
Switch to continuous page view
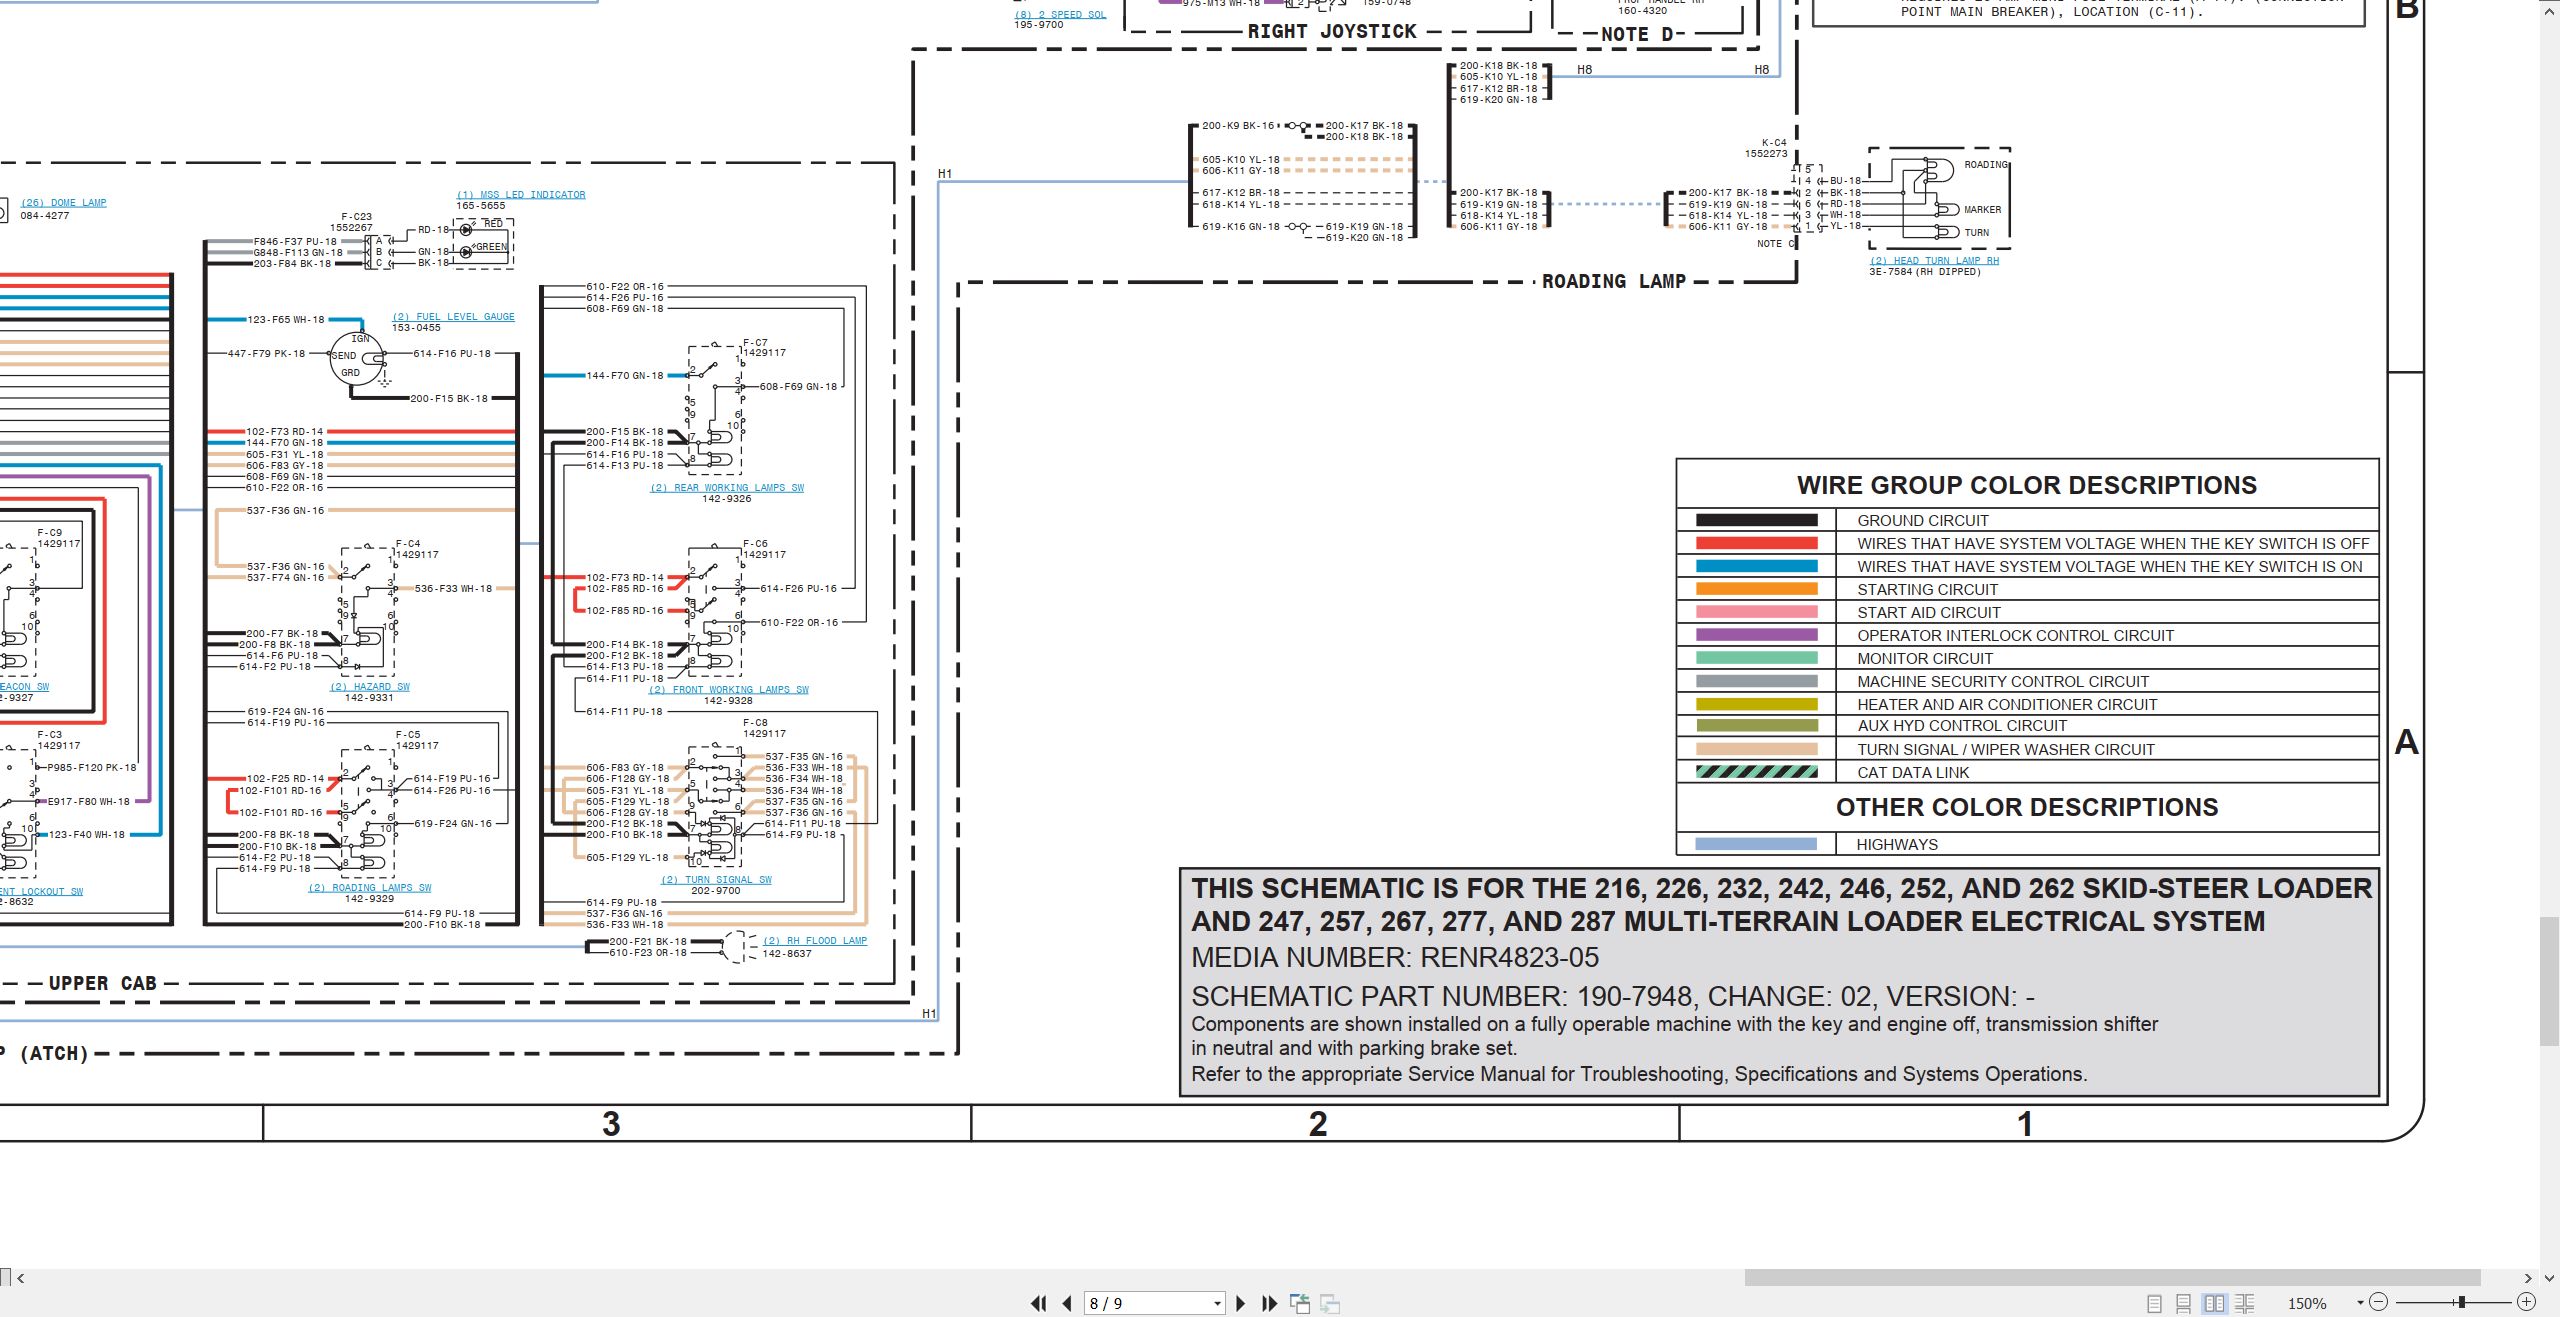click(2184, 1303)
